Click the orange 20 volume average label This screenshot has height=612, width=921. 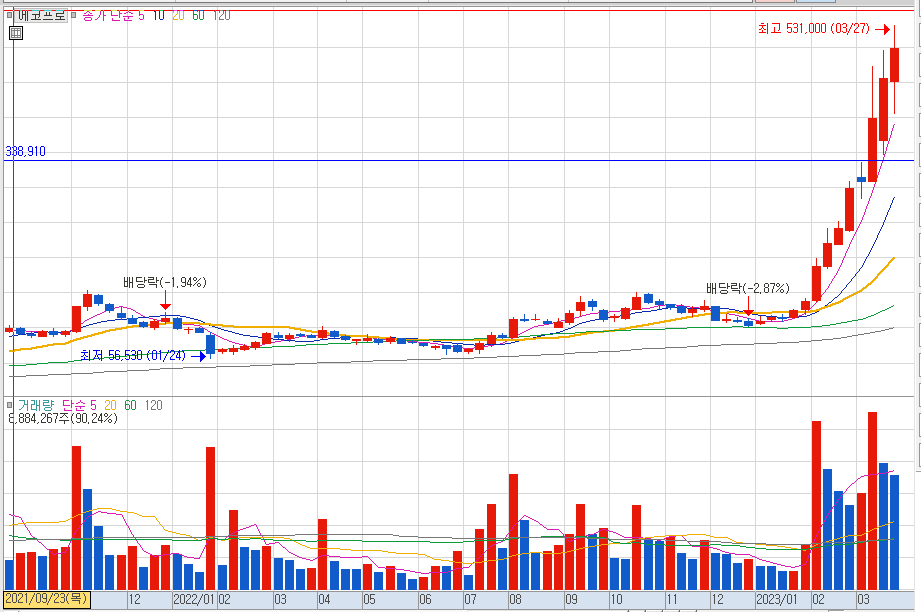[x=110, y=405]
